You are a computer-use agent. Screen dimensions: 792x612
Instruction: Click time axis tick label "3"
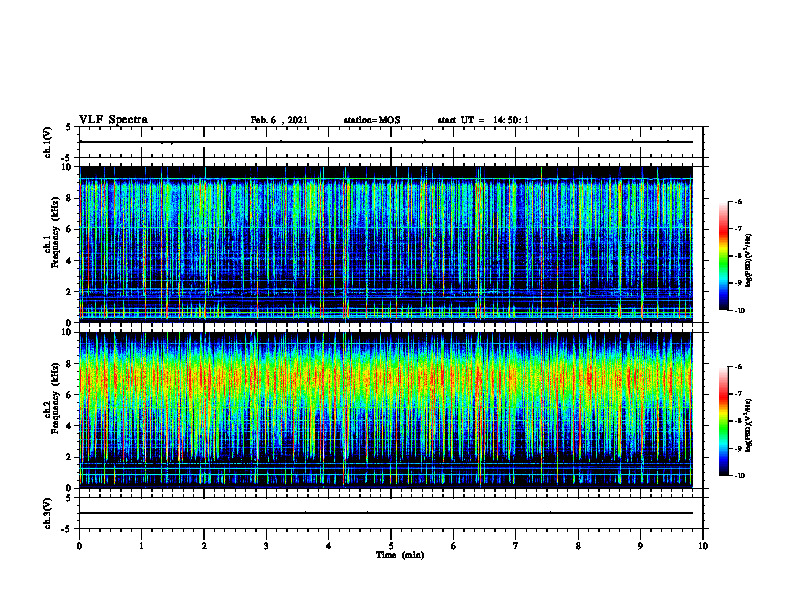266,546
